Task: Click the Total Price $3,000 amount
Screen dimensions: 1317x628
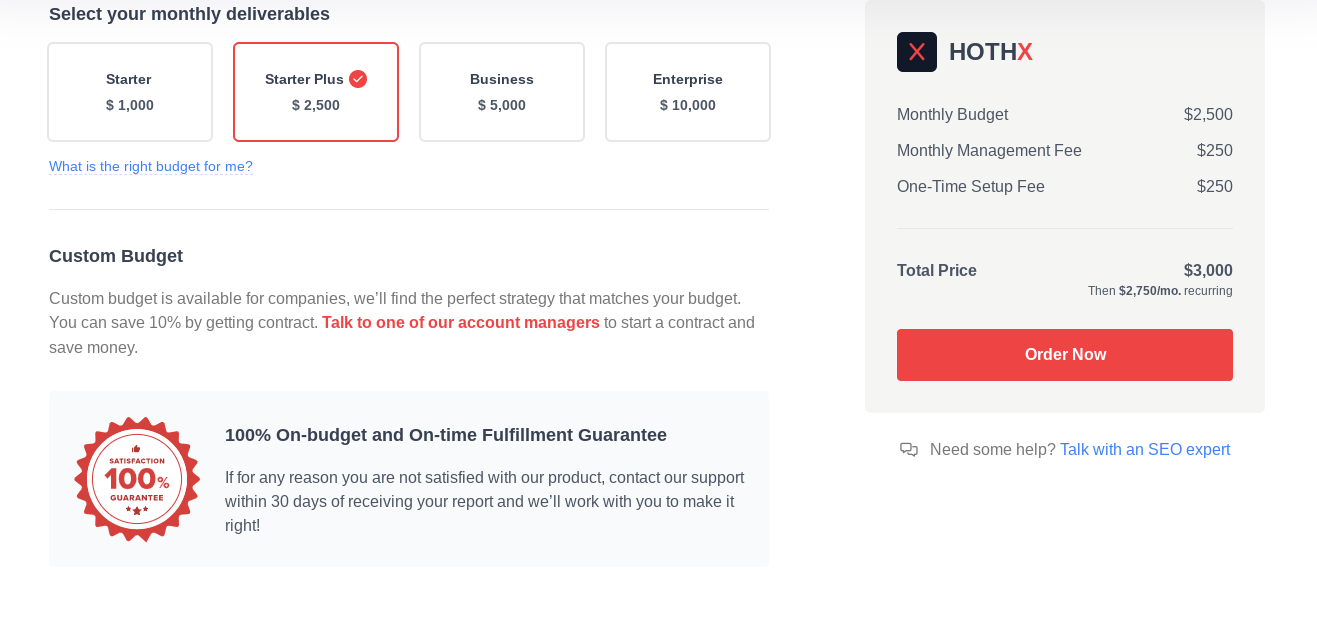Action: tap(1208, 271)
